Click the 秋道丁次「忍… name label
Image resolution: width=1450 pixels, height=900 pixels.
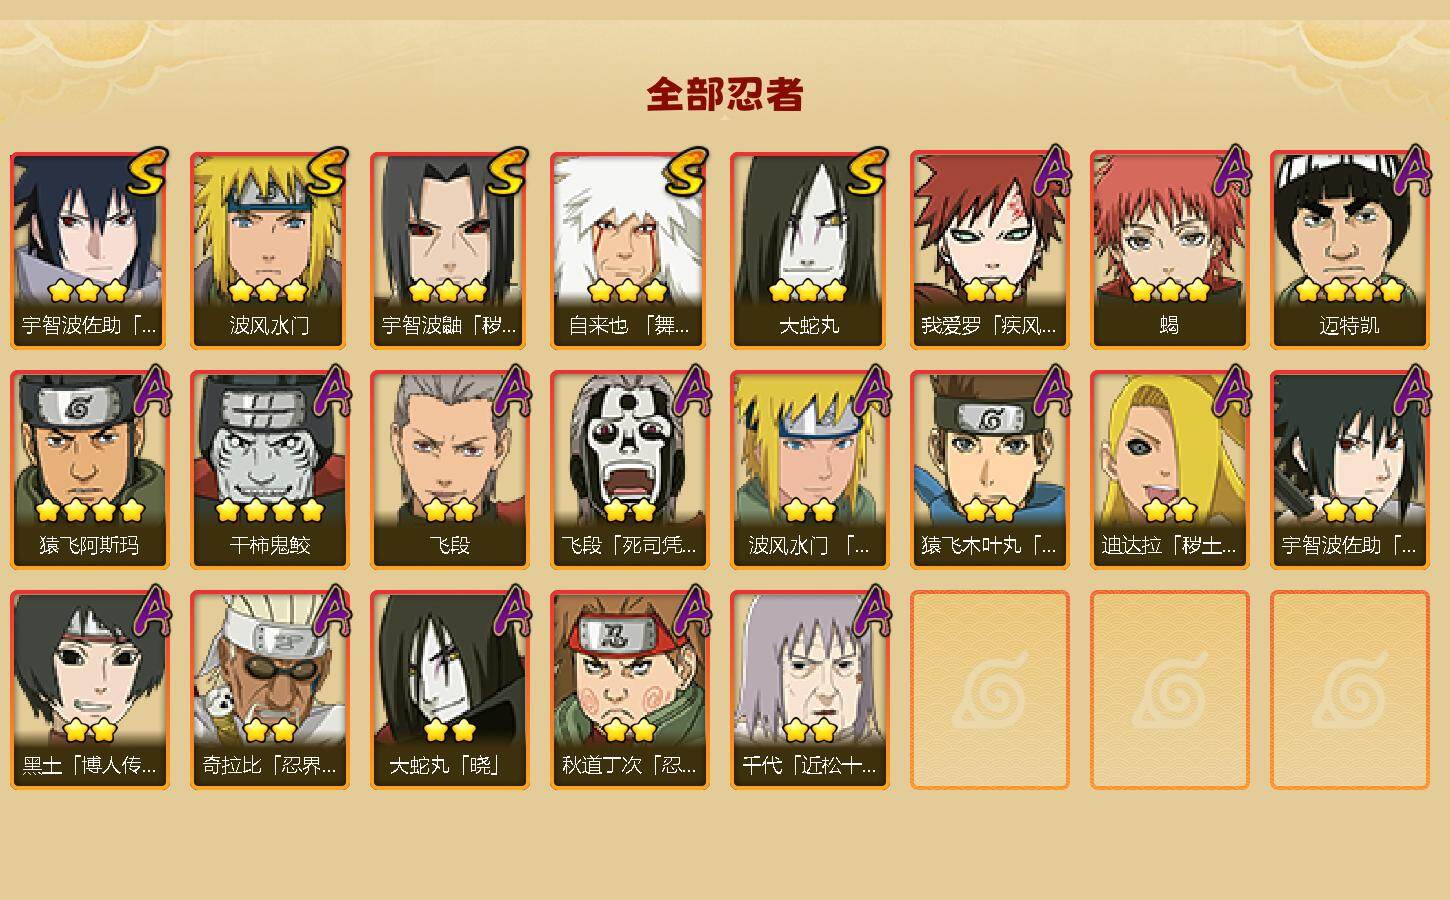[x=629, y=766]
